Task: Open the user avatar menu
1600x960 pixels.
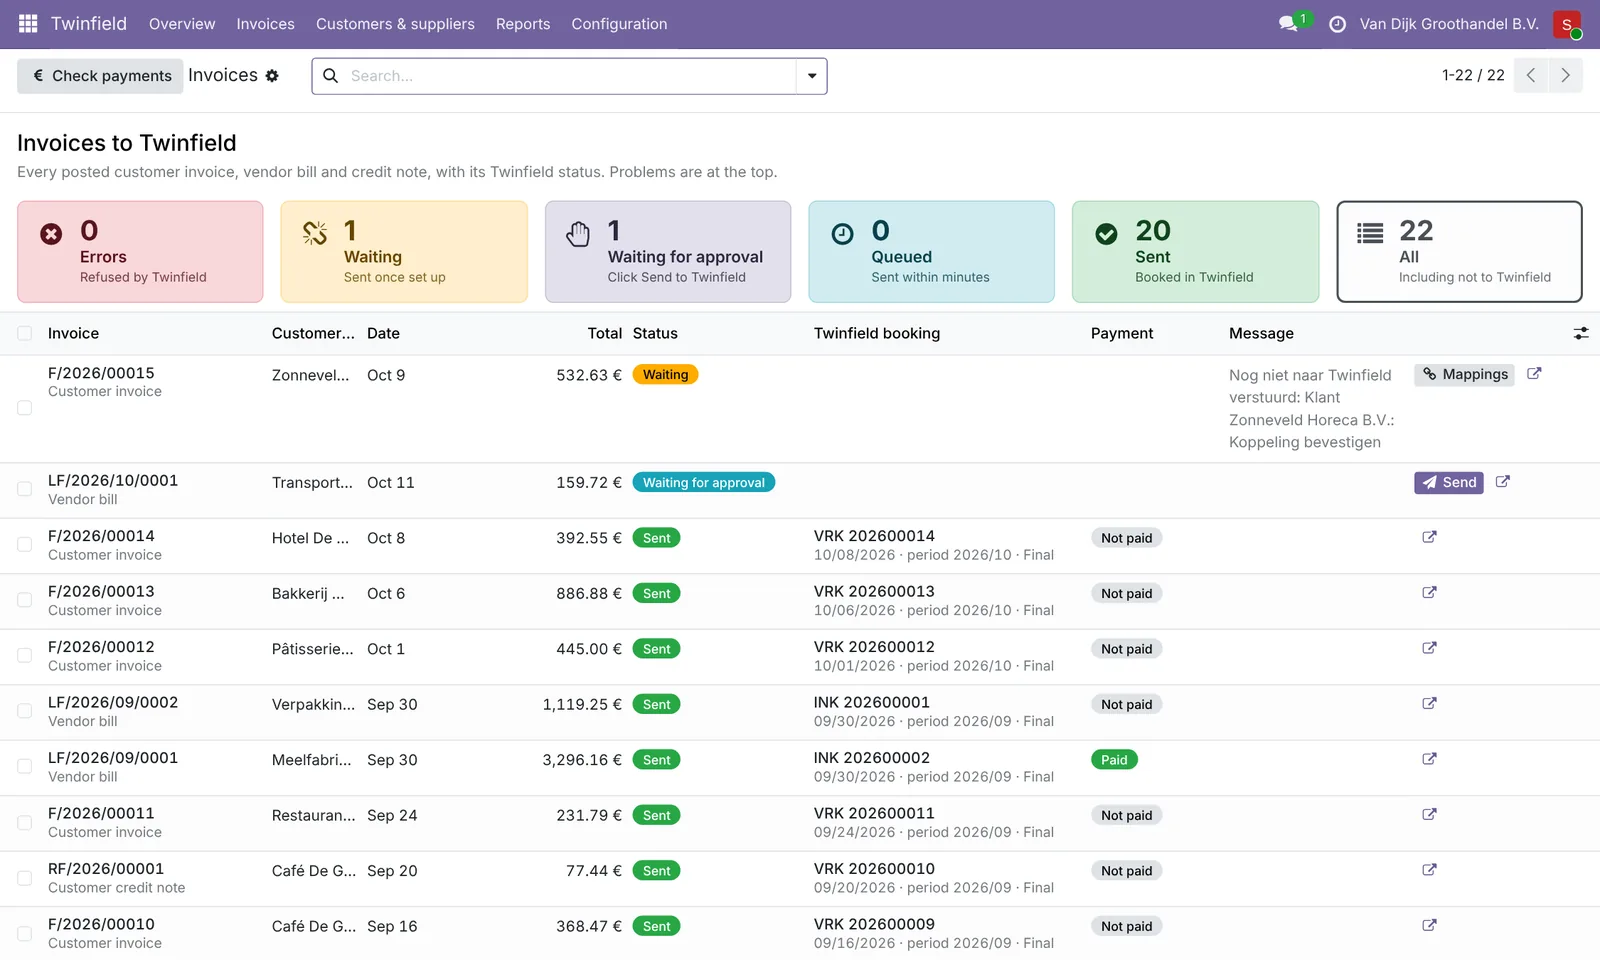Action: click(x=1567, y=24)
